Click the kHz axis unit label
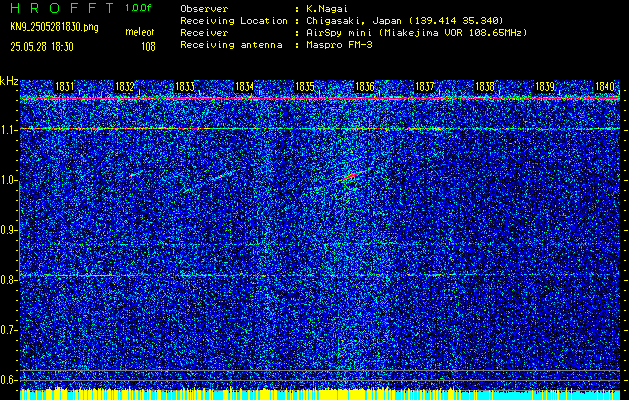This screenshot has height=400, width=629. (9, 81)
